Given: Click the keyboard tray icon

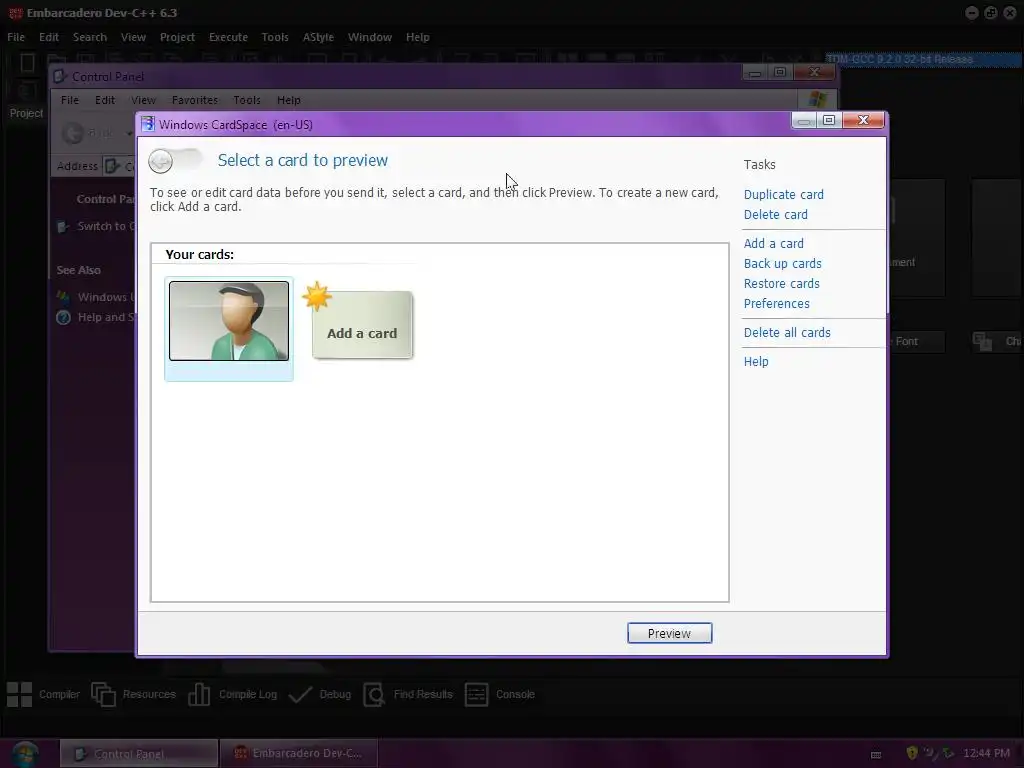Looking at the screenshot, I should pyautogui.click(x=876, y=754).
